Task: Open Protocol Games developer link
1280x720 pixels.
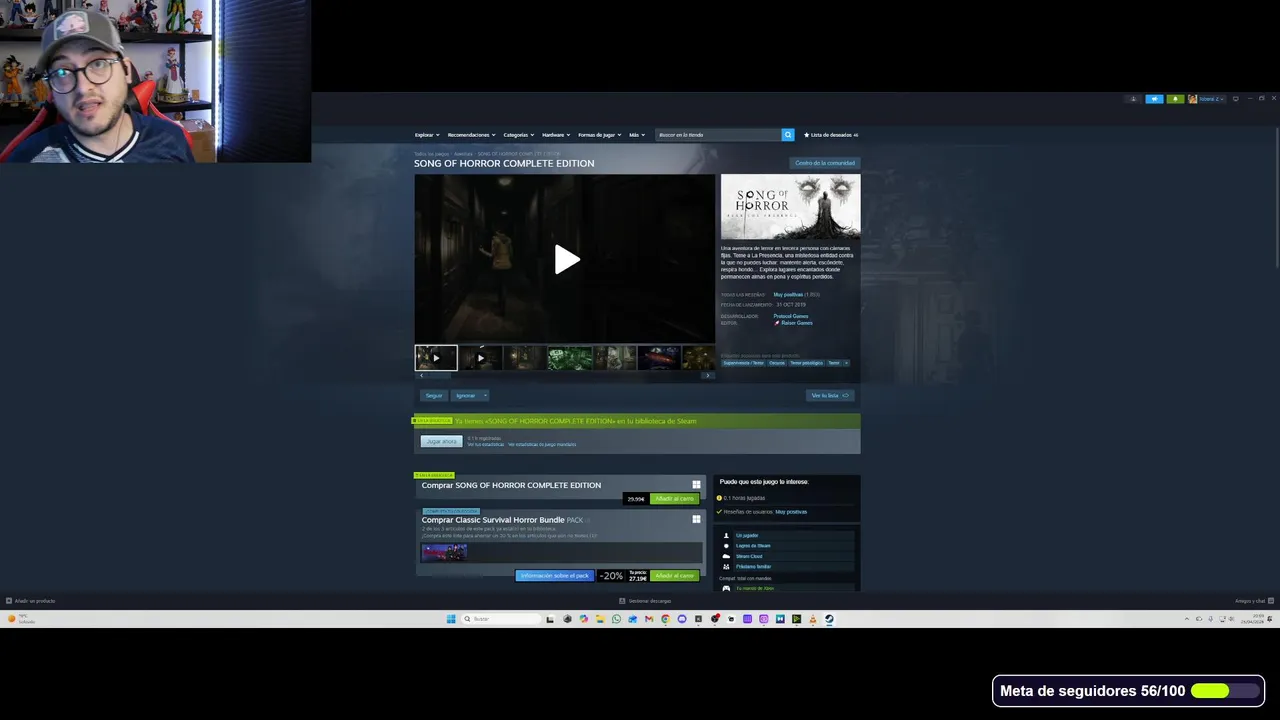Action: click(790, 316)
